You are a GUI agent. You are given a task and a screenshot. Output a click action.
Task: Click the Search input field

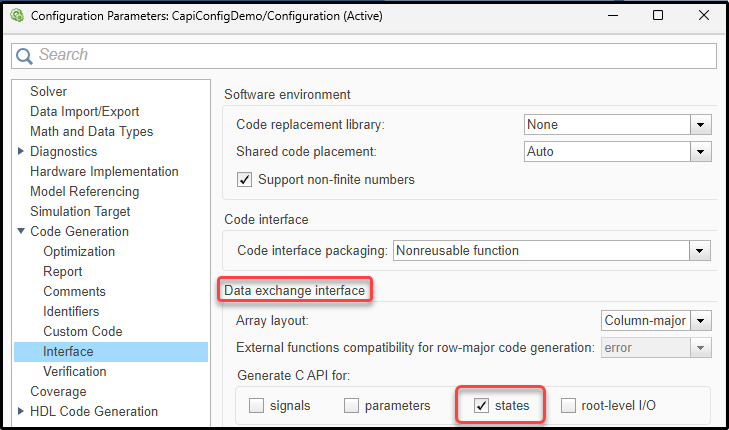[x=370, y=55]
